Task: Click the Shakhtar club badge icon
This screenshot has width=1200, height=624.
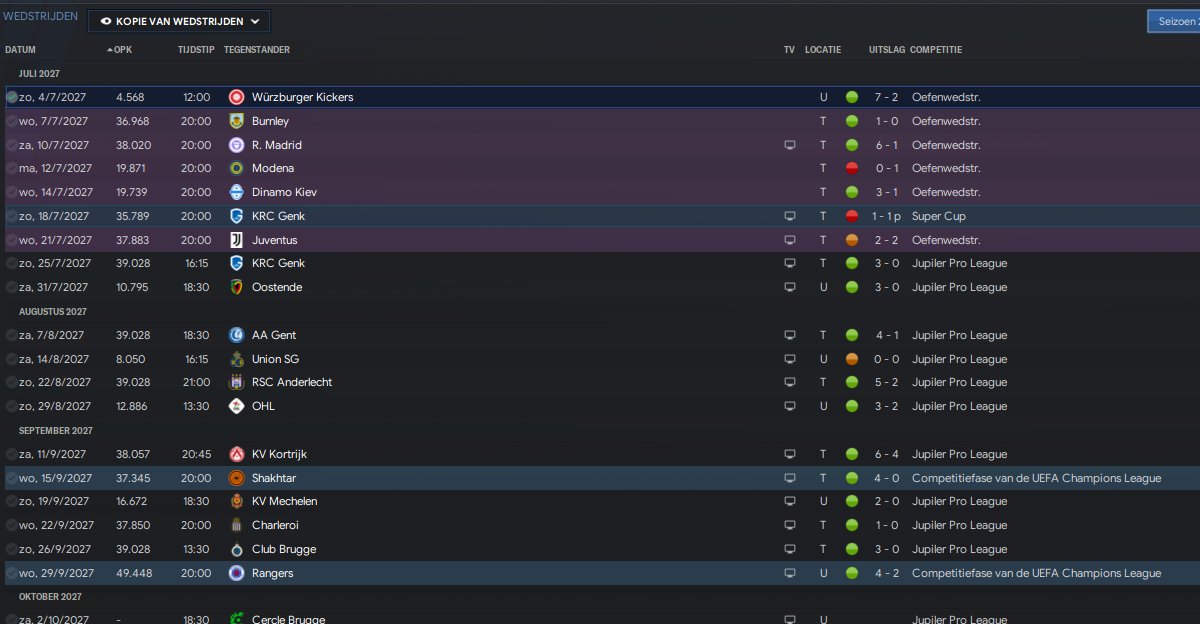Action: tap(236, 478)
